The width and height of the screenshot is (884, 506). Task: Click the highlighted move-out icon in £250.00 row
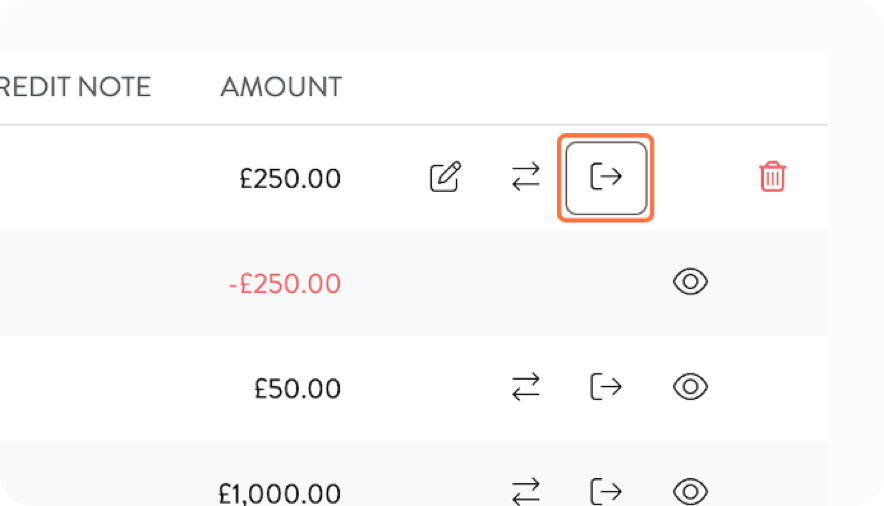pyautogui.click(x=605, y=178)
